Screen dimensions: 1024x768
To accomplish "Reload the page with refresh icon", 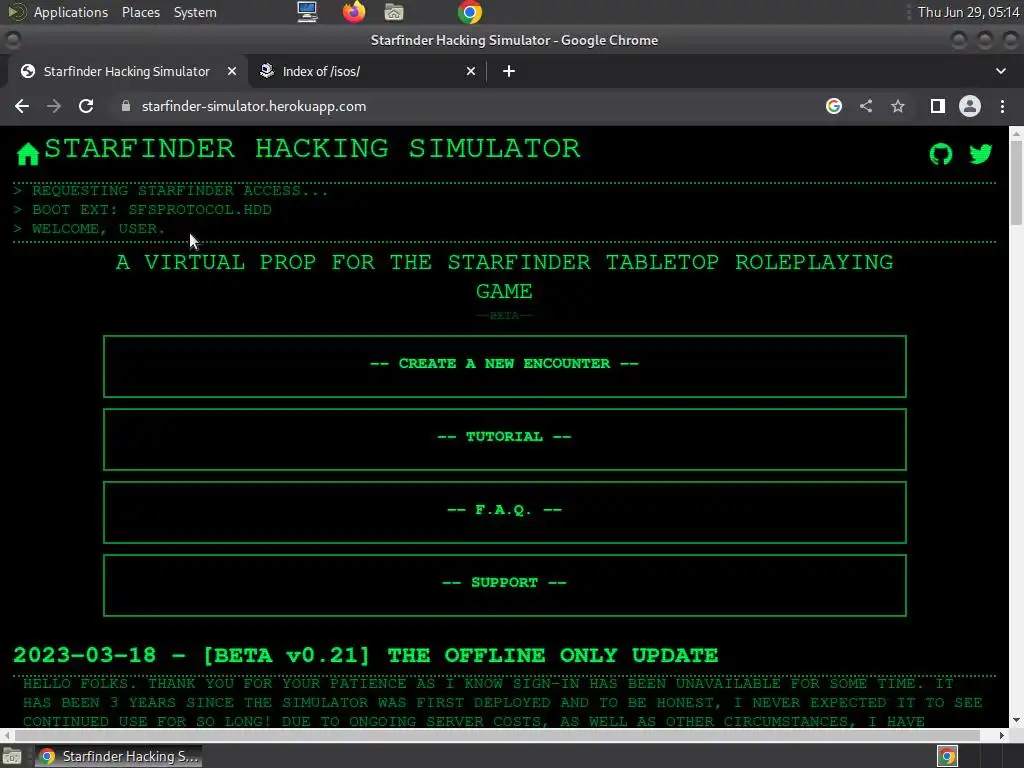I will (86, 106).
